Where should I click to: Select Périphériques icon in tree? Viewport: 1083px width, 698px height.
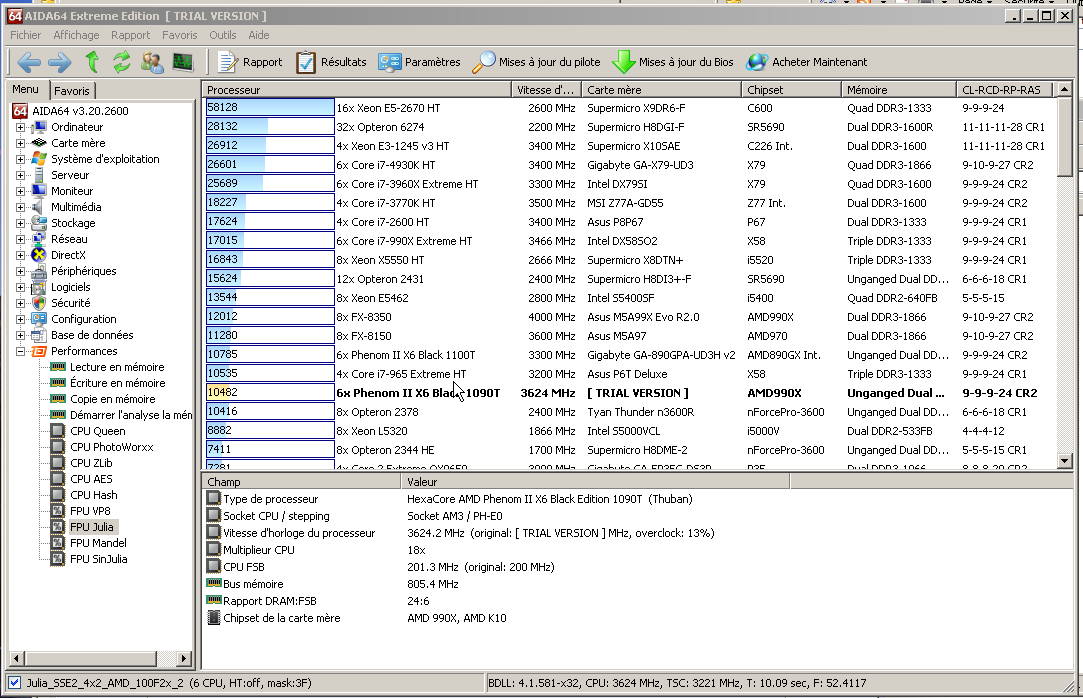39,271
